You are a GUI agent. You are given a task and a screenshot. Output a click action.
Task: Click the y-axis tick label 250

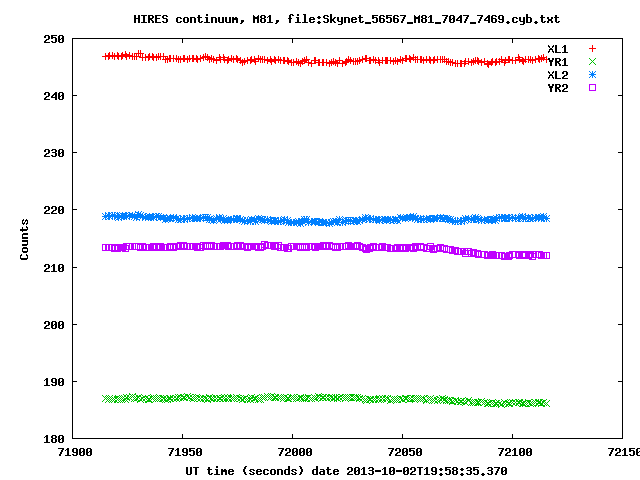pos(54,39)
